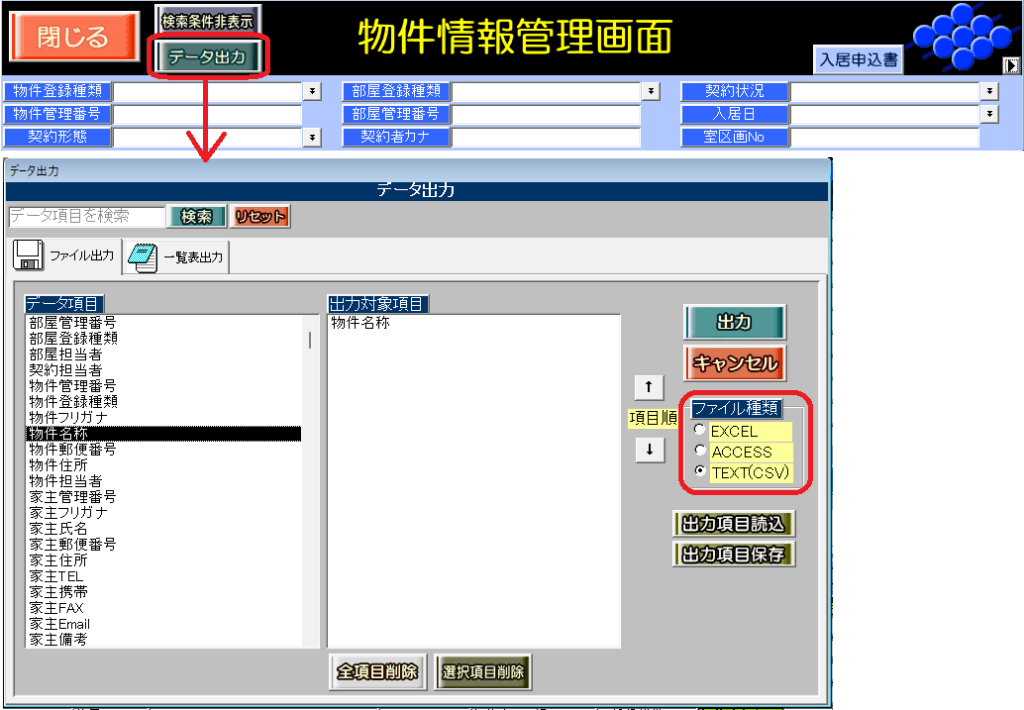The height and width of the screenshot is (710, 1024).
Task: Expand the 部屋登録種類 dropdown list
Action: coord(651,91)
